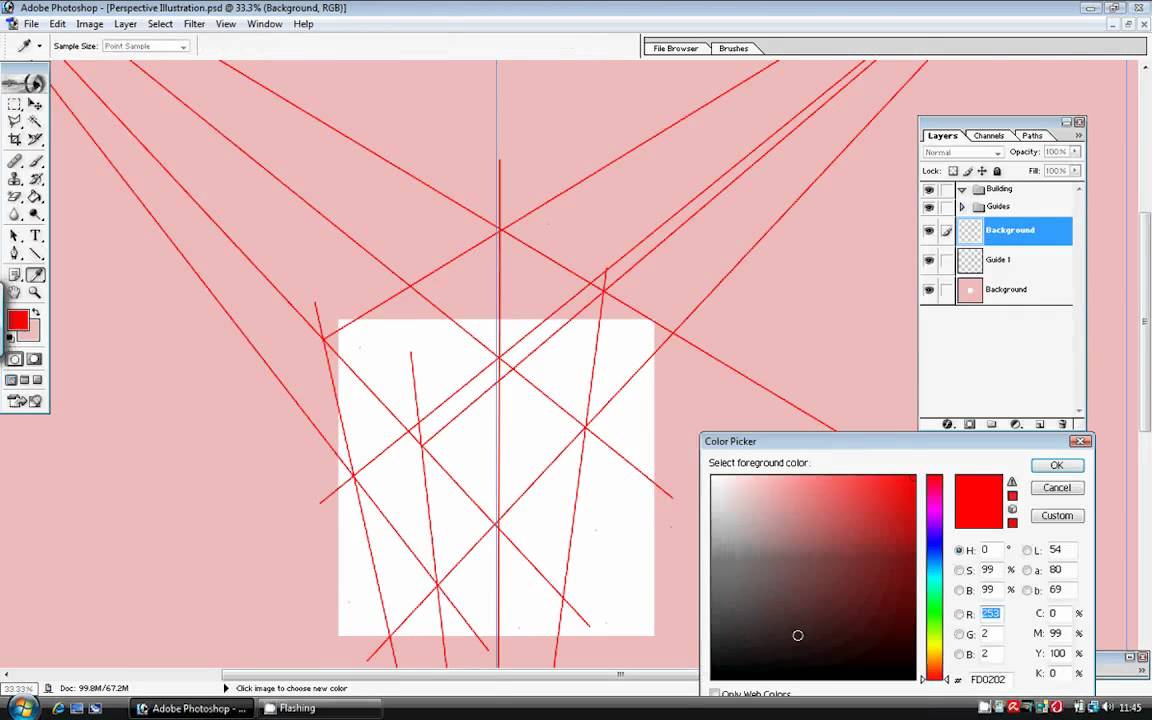Viewport: 1152px width, 720px height.
Task: Open the Fill slider arrow
Action: point(1075,170)
